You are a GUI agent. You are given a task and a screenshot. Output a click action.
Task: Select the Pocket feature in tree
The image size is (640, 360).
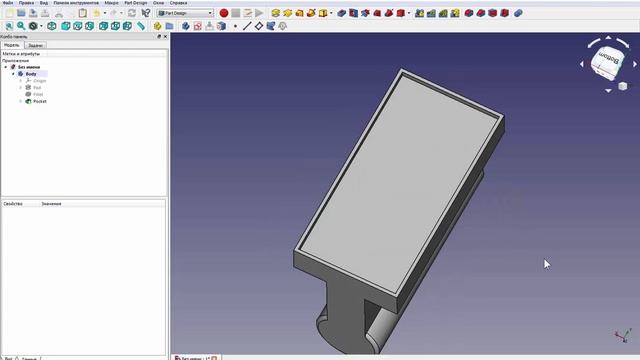coord(40,101)
